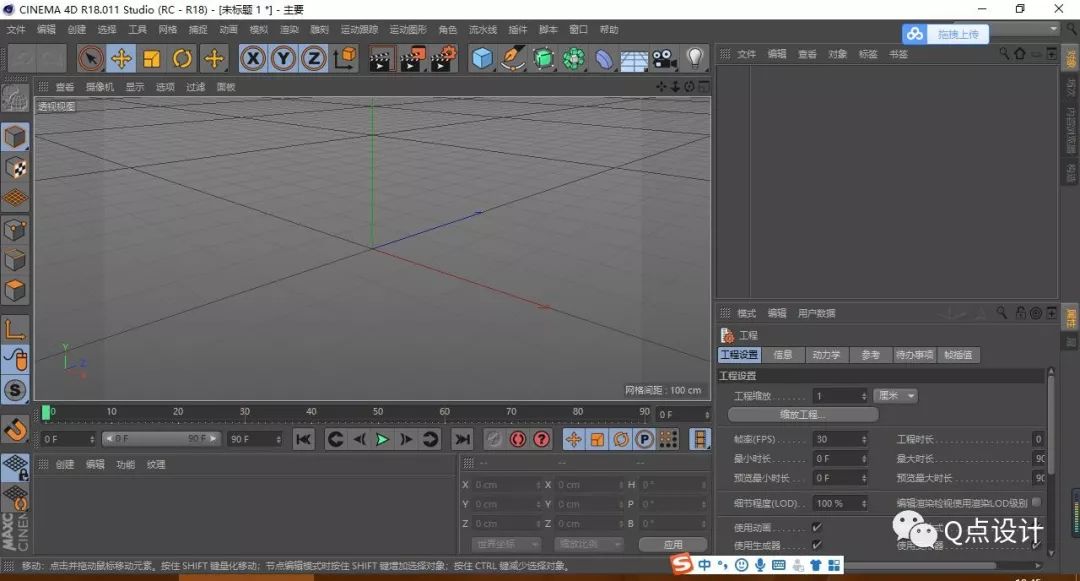Select the Scale tool

pos(152,59)
